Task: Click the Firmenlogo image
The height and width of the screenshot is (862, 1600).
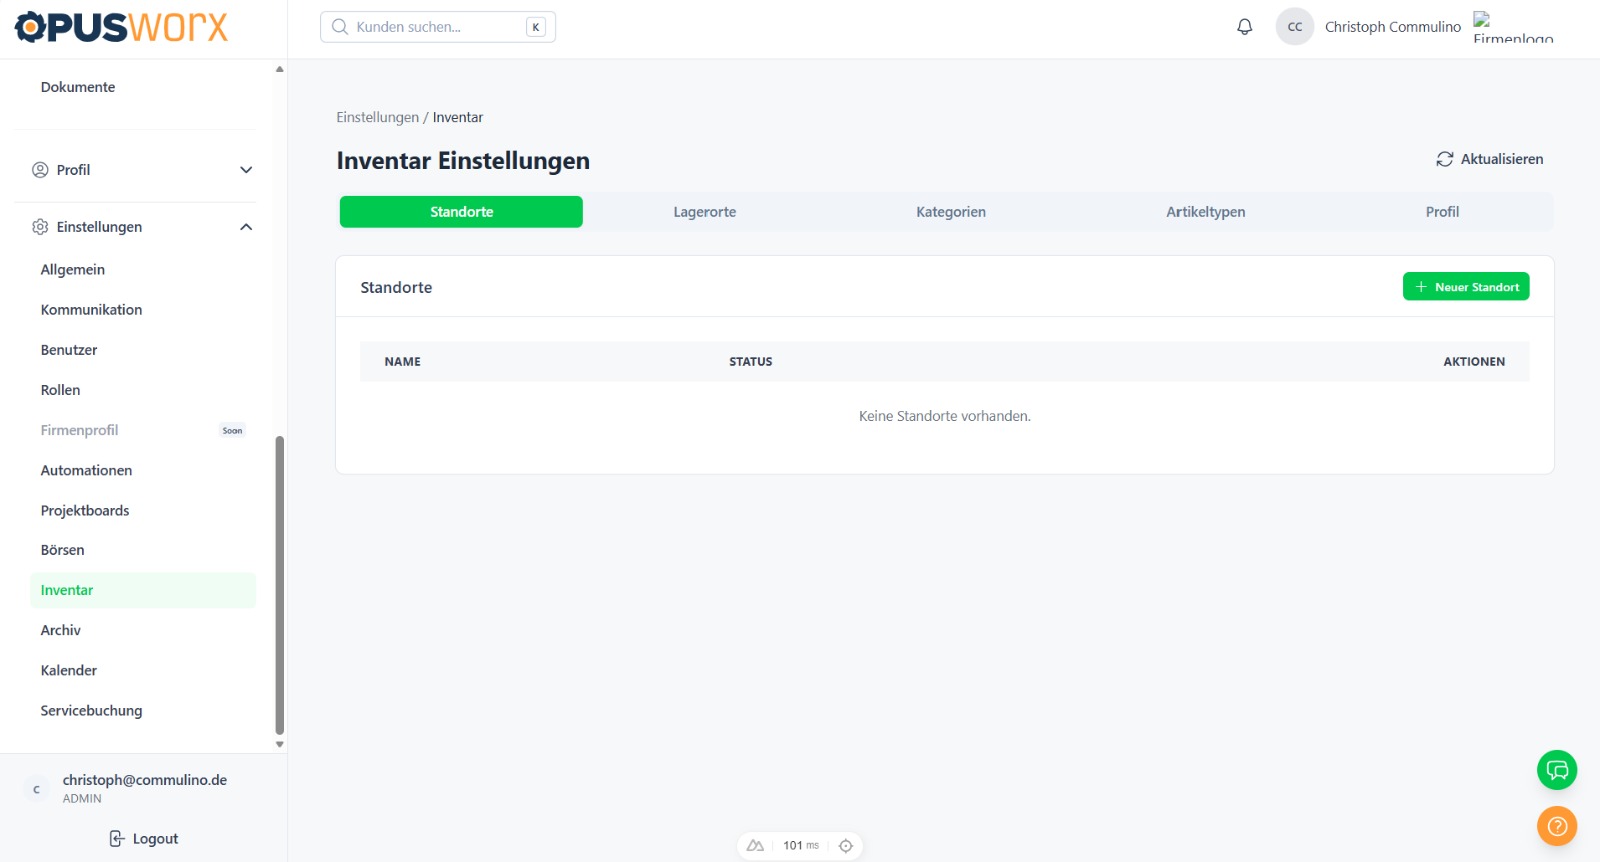Action: coord(1513,28)
